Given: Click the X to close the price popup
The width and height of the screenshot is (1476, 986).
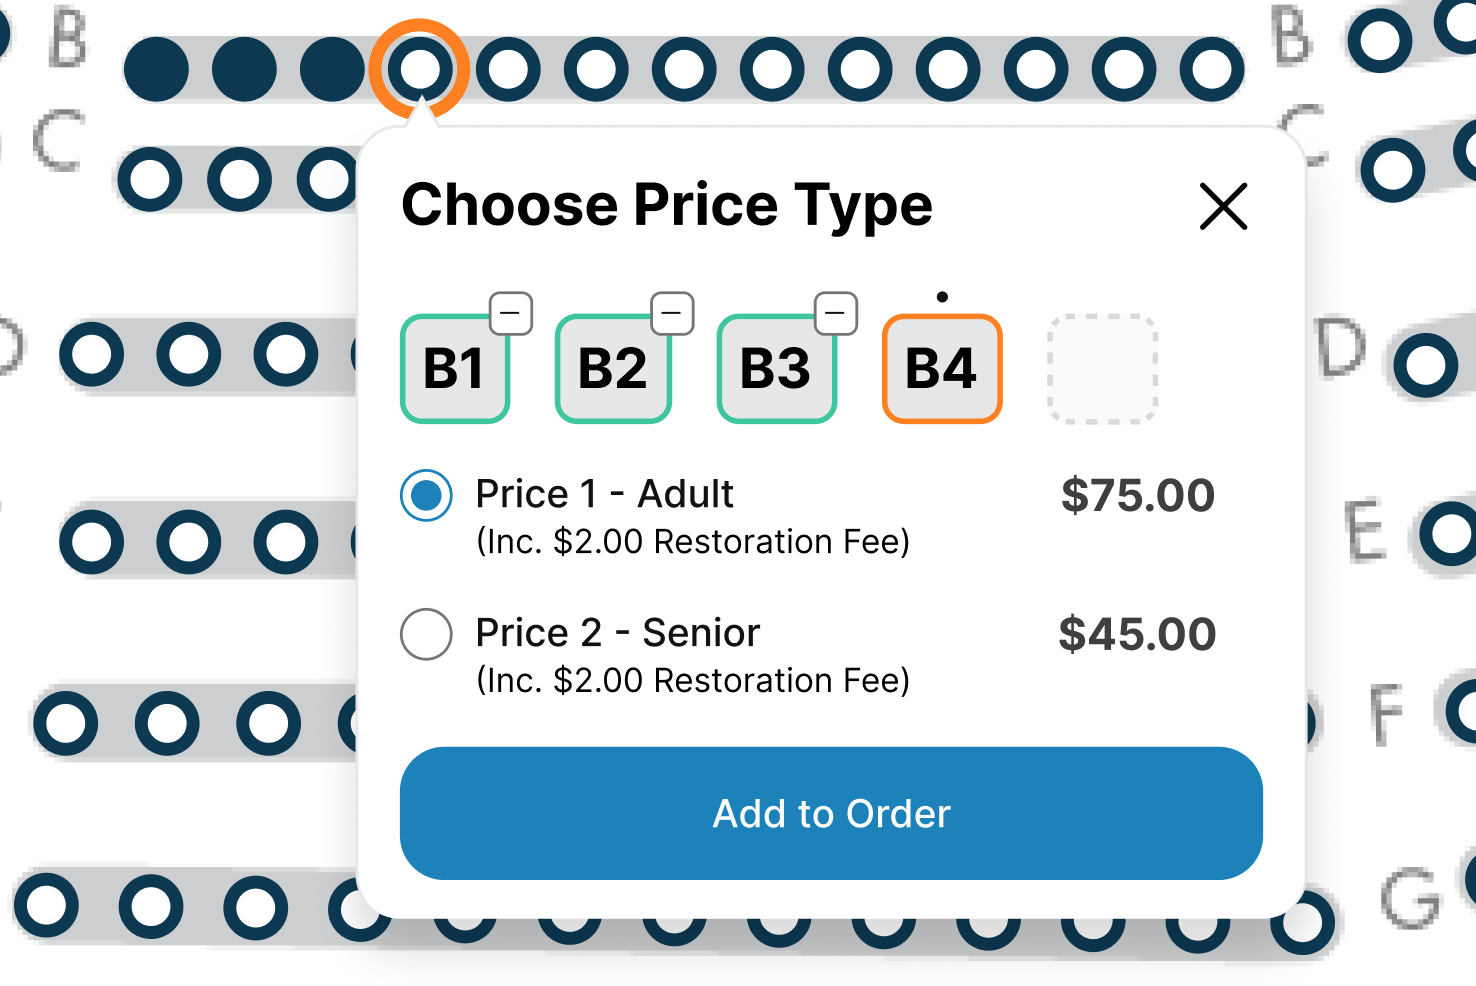Looking at the screenshot, I should coord(1222,208).
